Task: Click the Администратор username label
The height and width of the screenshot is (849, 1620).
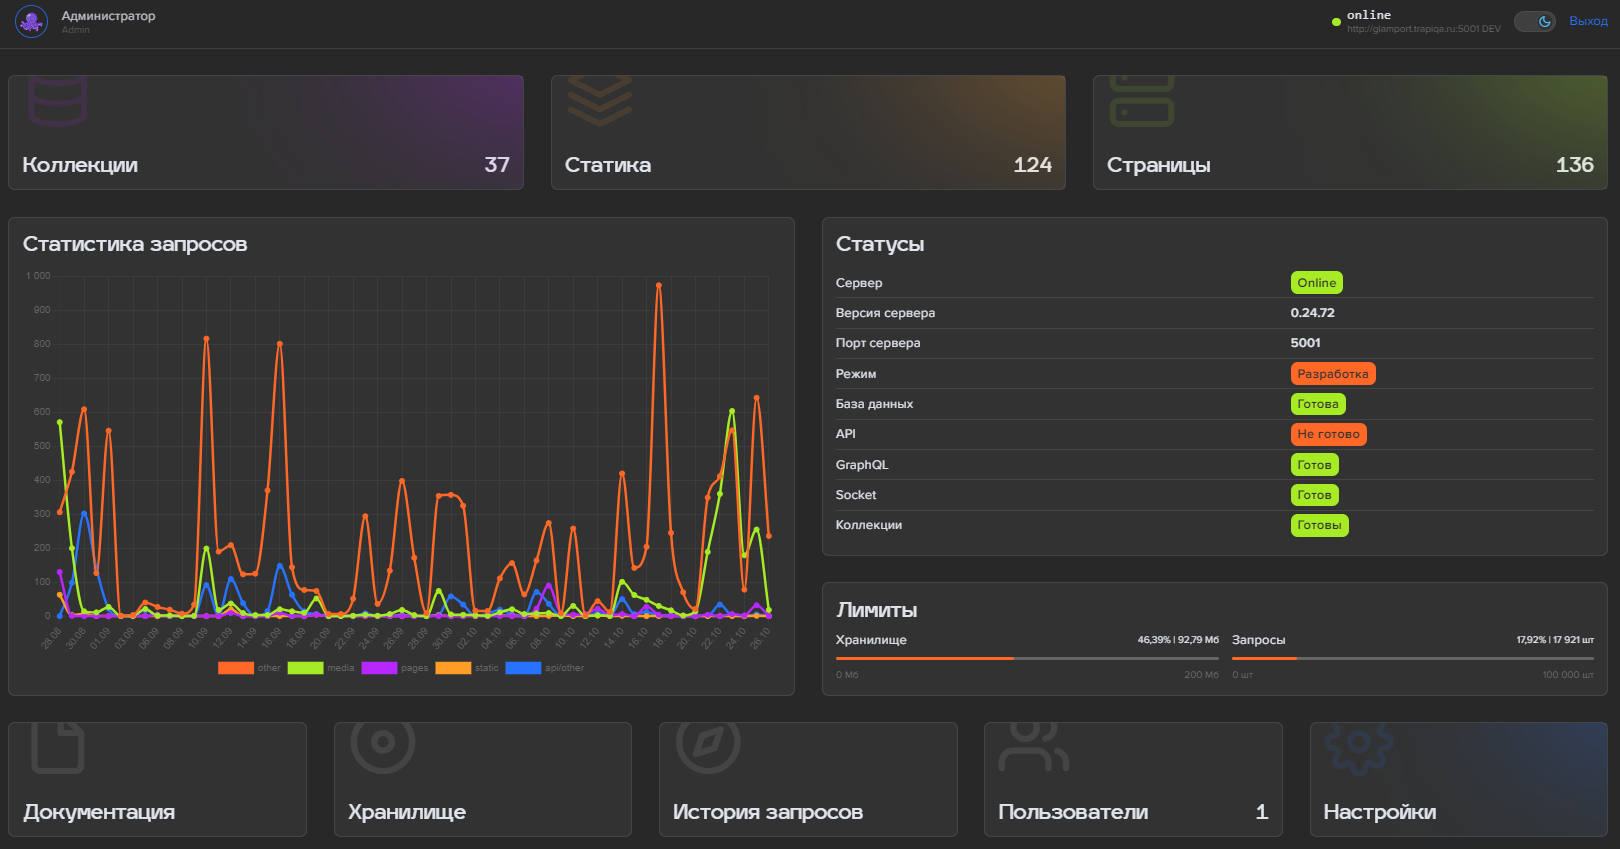Action: point(108,16)
